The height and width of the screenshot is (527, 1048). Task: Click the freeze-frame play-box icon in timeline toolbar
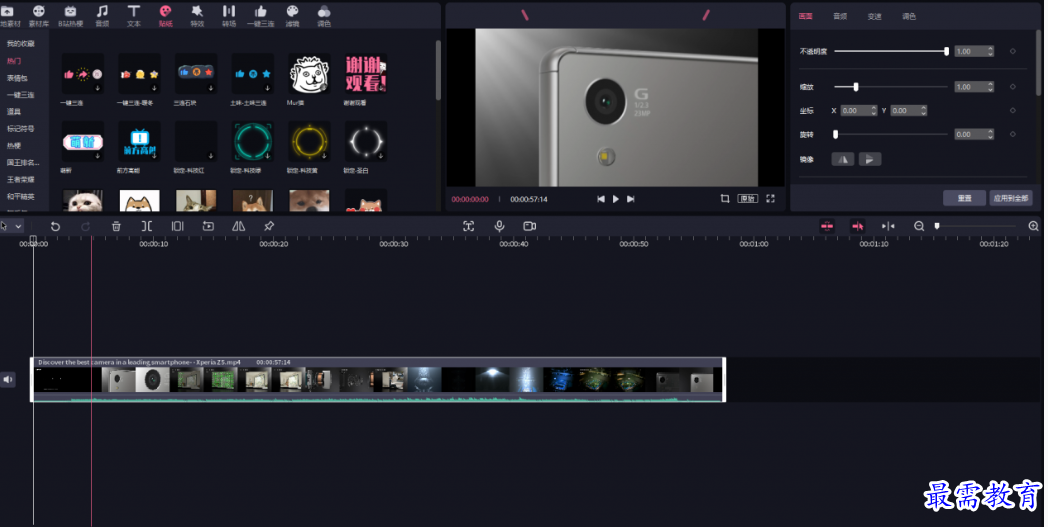point(208,226)
